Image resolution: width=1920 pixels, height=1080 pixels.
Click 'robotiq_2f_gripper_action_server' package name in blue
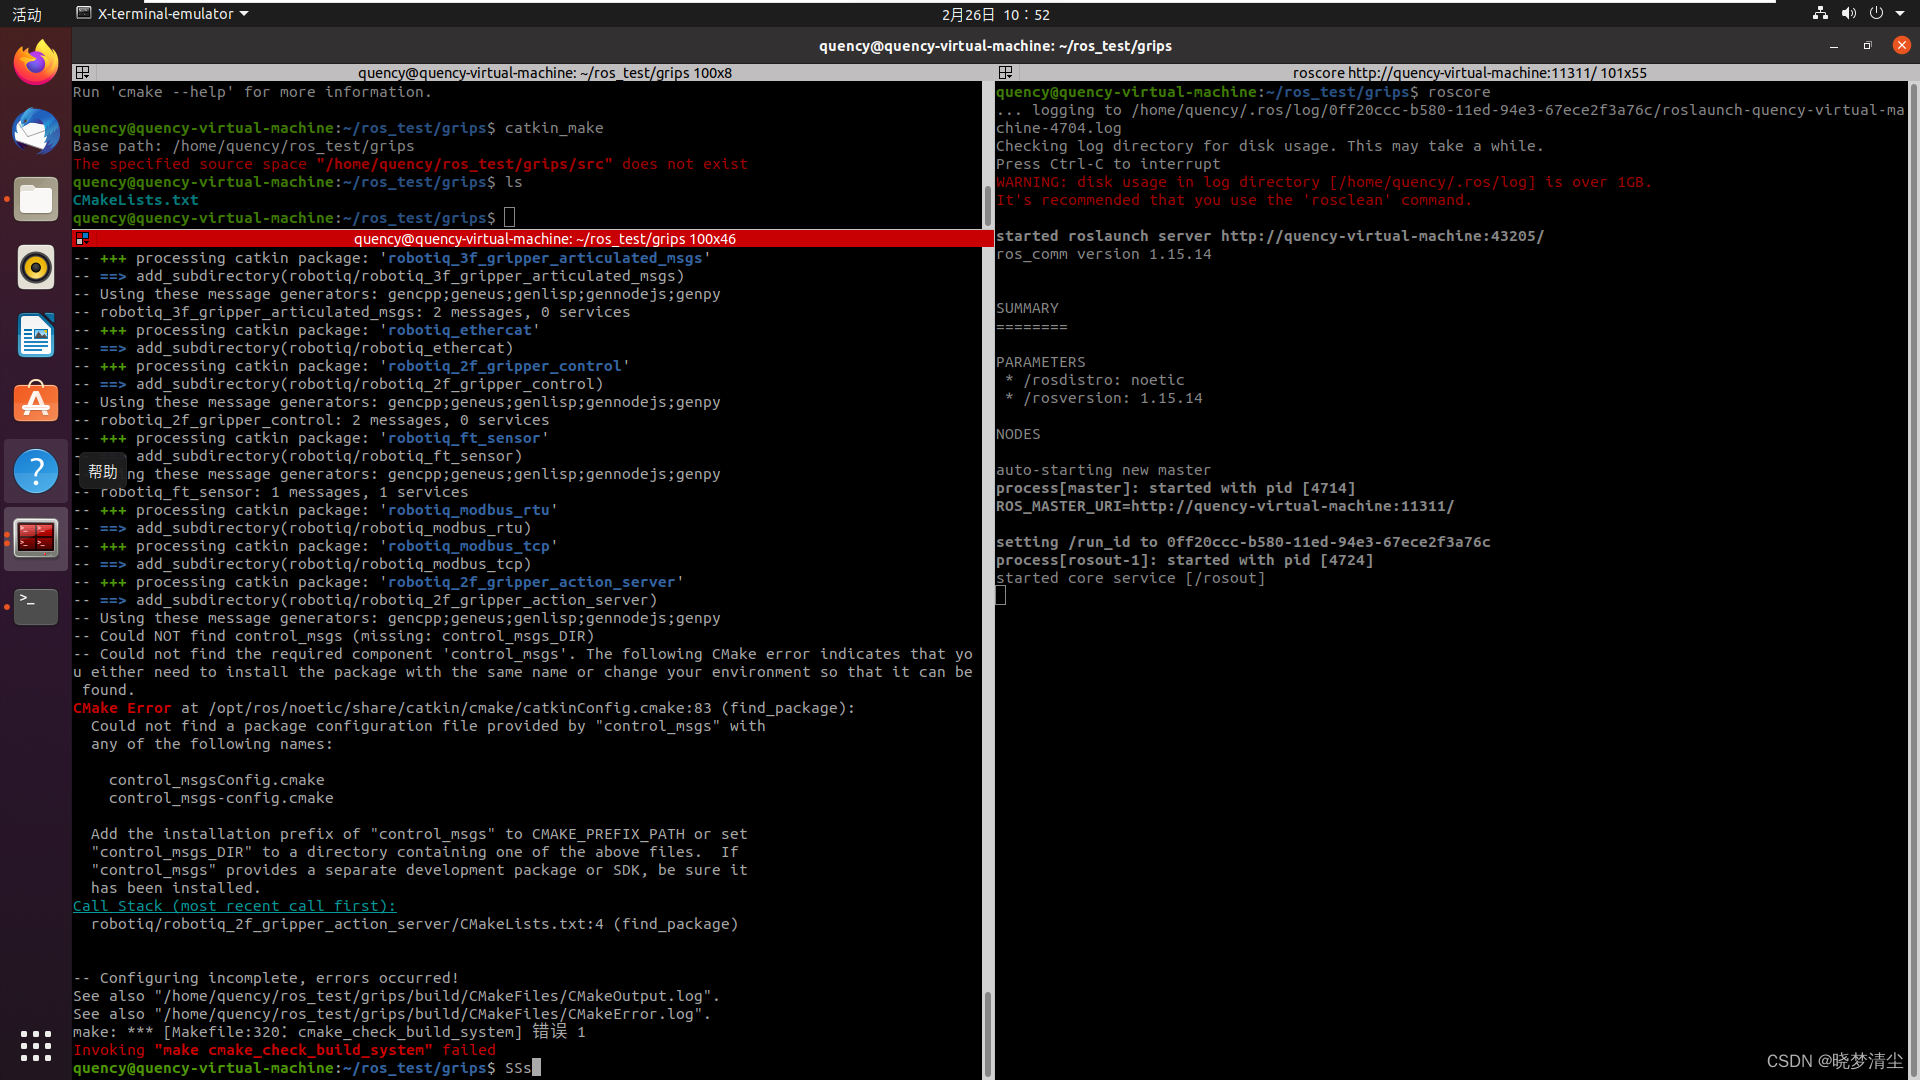(532, 582)
